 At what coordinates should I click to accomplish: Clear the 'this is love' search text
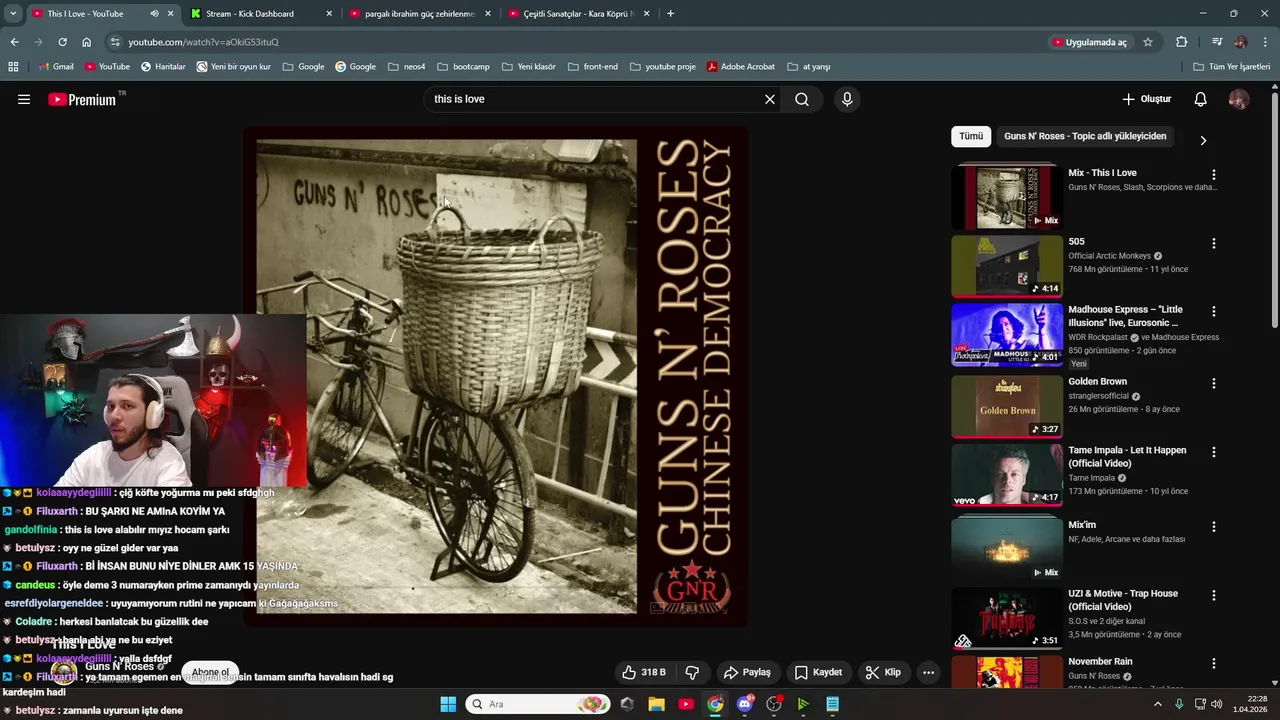point(770,99)
